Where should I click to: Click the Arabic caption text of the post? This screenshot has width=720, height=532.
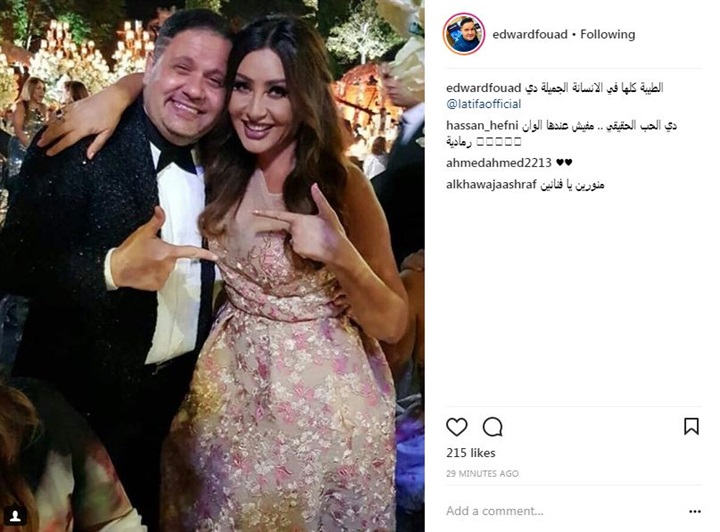click(594, 88)
